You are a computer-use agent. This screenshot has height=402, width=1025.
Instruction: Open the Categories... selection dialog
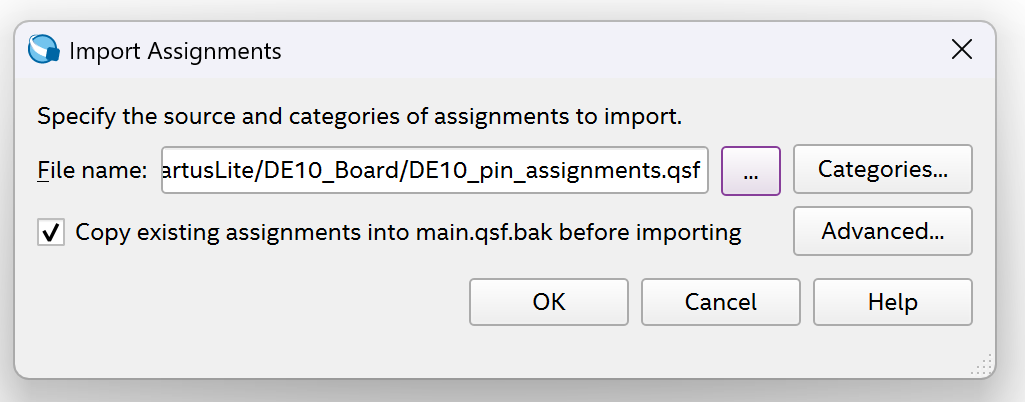pyautogui.click(x=882, y=169)
